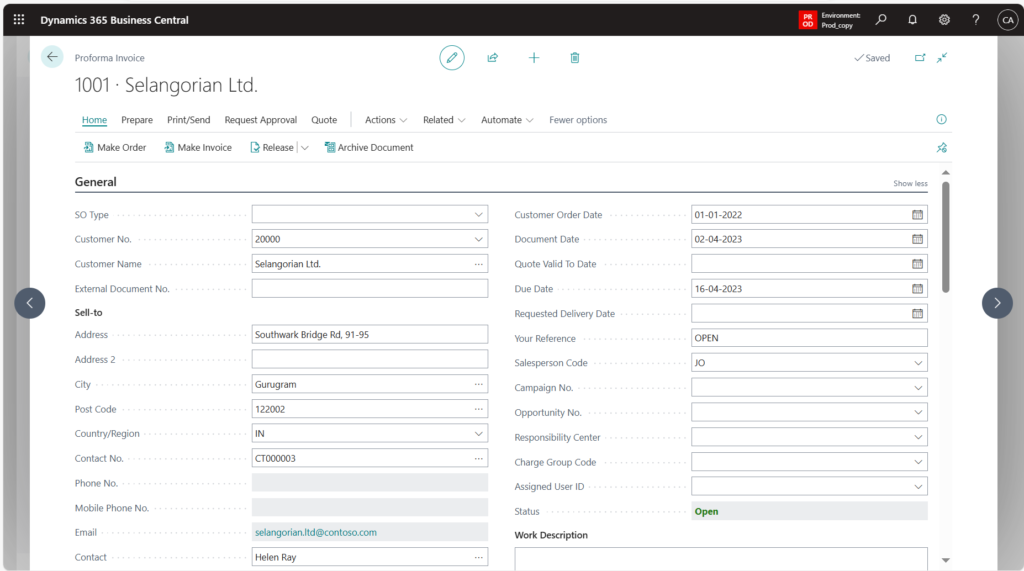Click the search magnifier icon
Image resolution: width=1024 pixels, height=571 pixels.
click(x=881, y=20)
